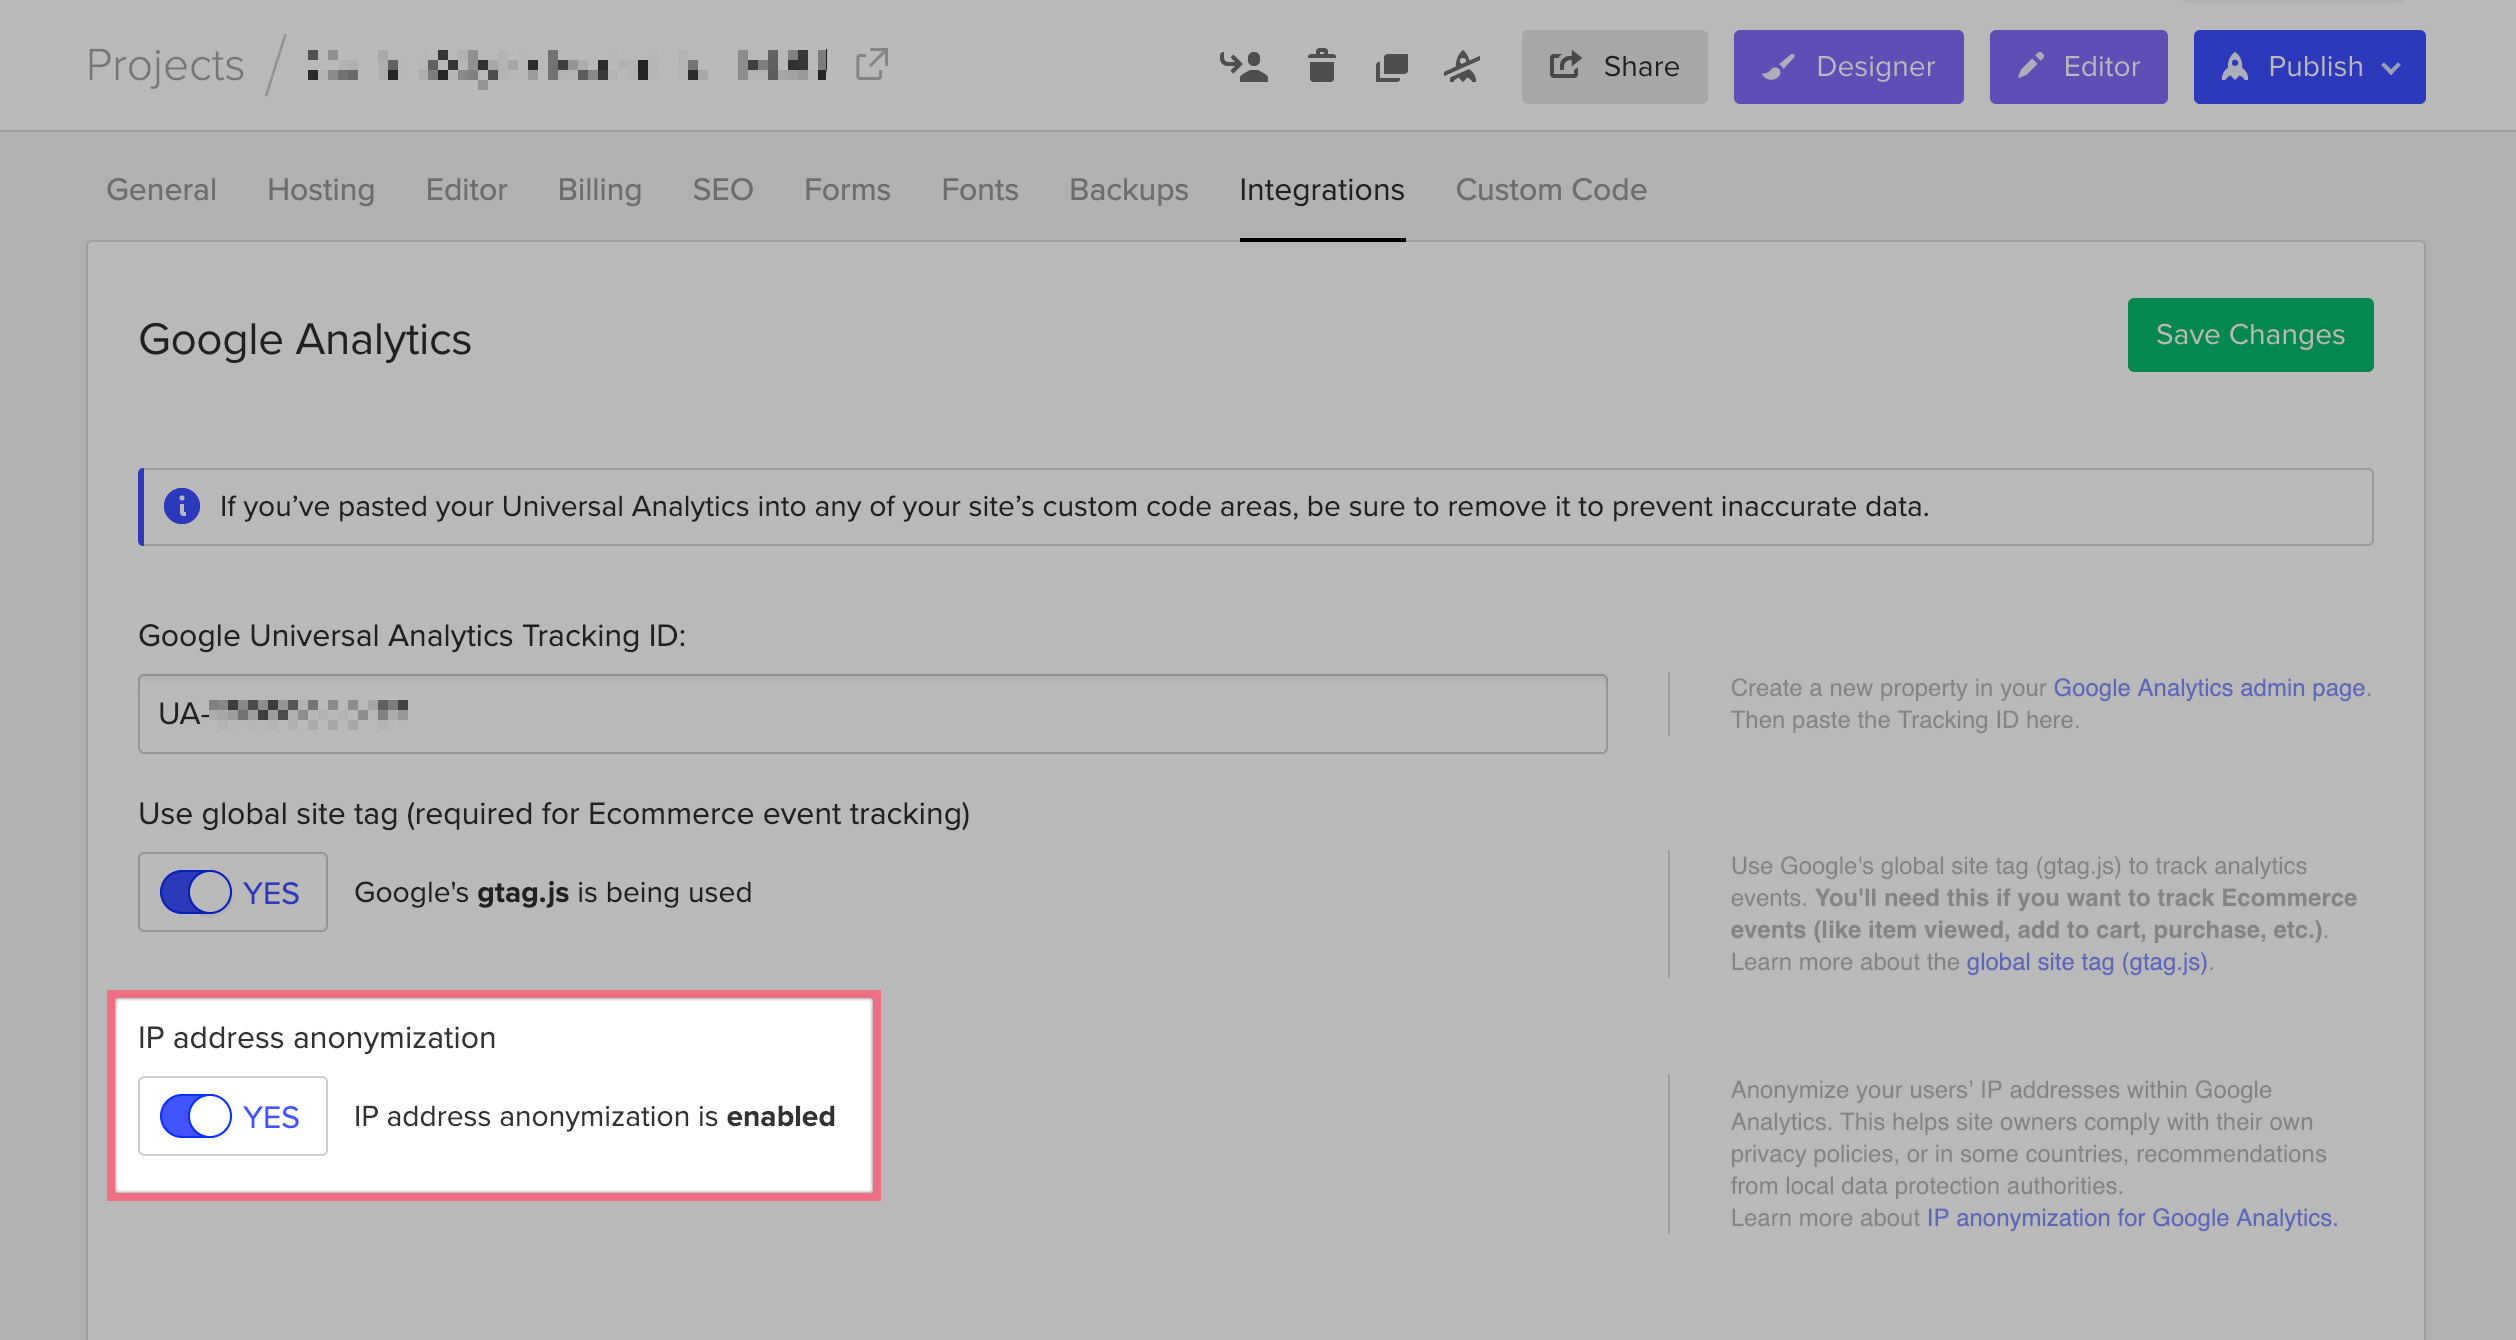
Task: Switch to the Custom Code tab
Action: (1550, 190)
